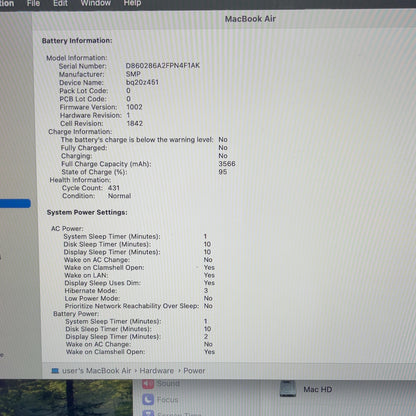The height and width of the screenshot is (416, 416).
Task: Select firmware version value 1002
Action: tap(134, 107)
